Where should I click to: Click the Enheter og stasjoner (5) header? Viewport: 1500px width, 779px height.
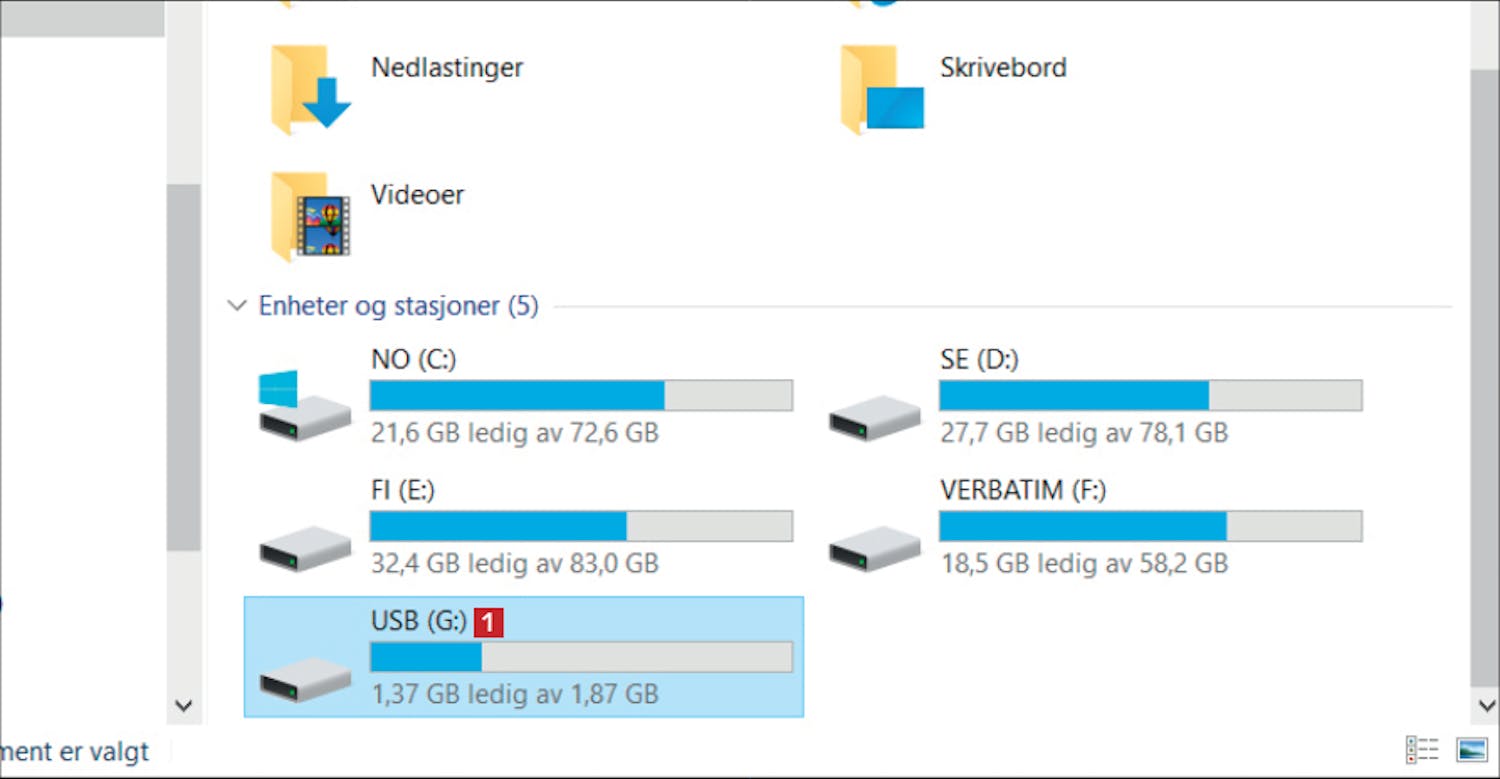click(398, 305)
